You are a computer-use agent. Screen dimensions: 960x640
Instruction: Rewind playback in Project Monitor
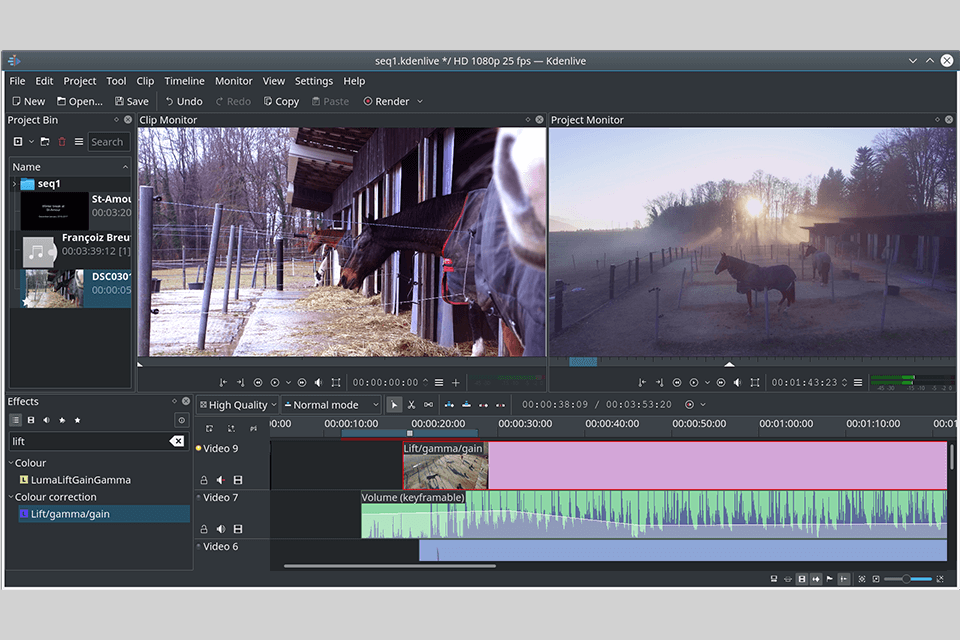[x=677, y=383]
